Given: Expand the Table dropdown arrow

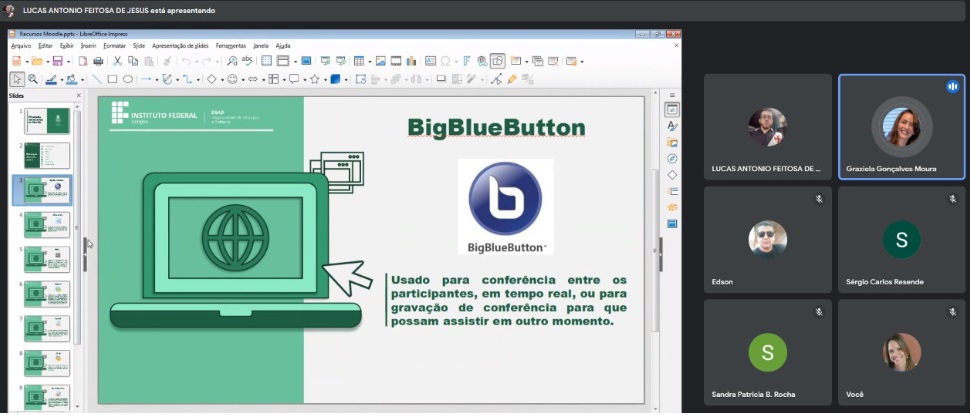Looking at the screenshot, I should point(370,61).
